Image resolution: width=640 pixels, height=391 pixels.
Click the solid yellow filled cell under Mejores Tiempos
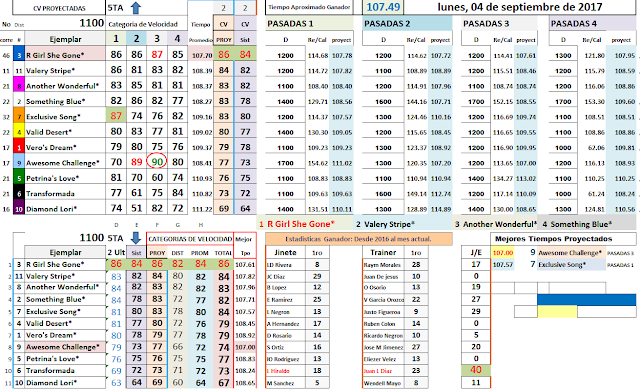pyautogui.click(x=557, y=312)
